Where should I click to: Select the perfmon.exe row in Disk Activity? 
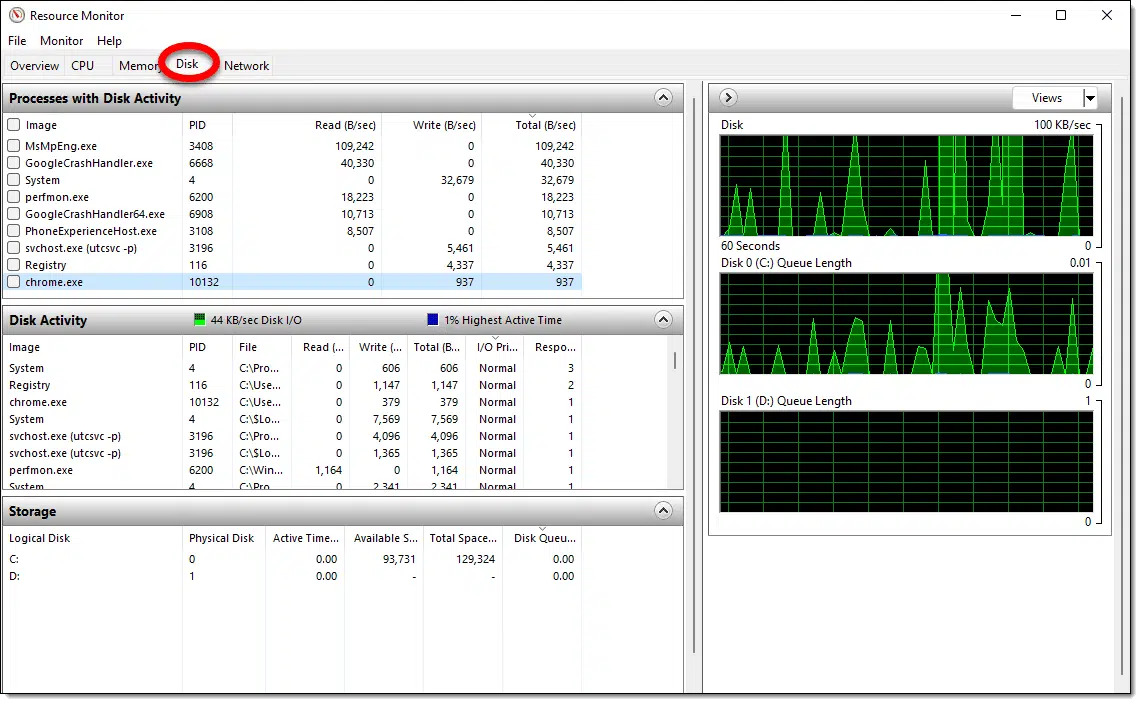coord(295,470)
